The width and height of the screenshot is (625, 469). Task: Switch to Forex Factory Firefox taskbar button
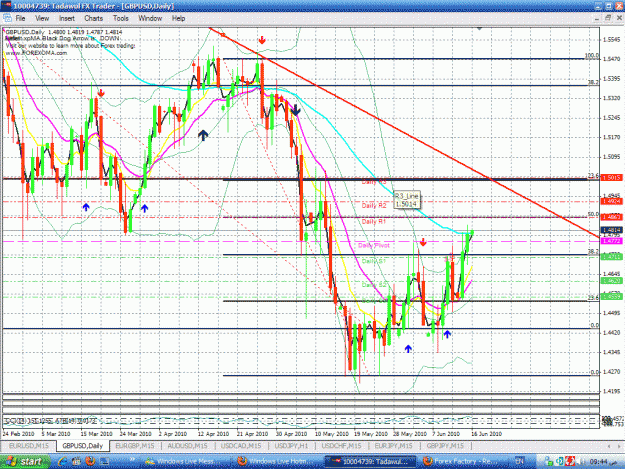click(462, 461)
